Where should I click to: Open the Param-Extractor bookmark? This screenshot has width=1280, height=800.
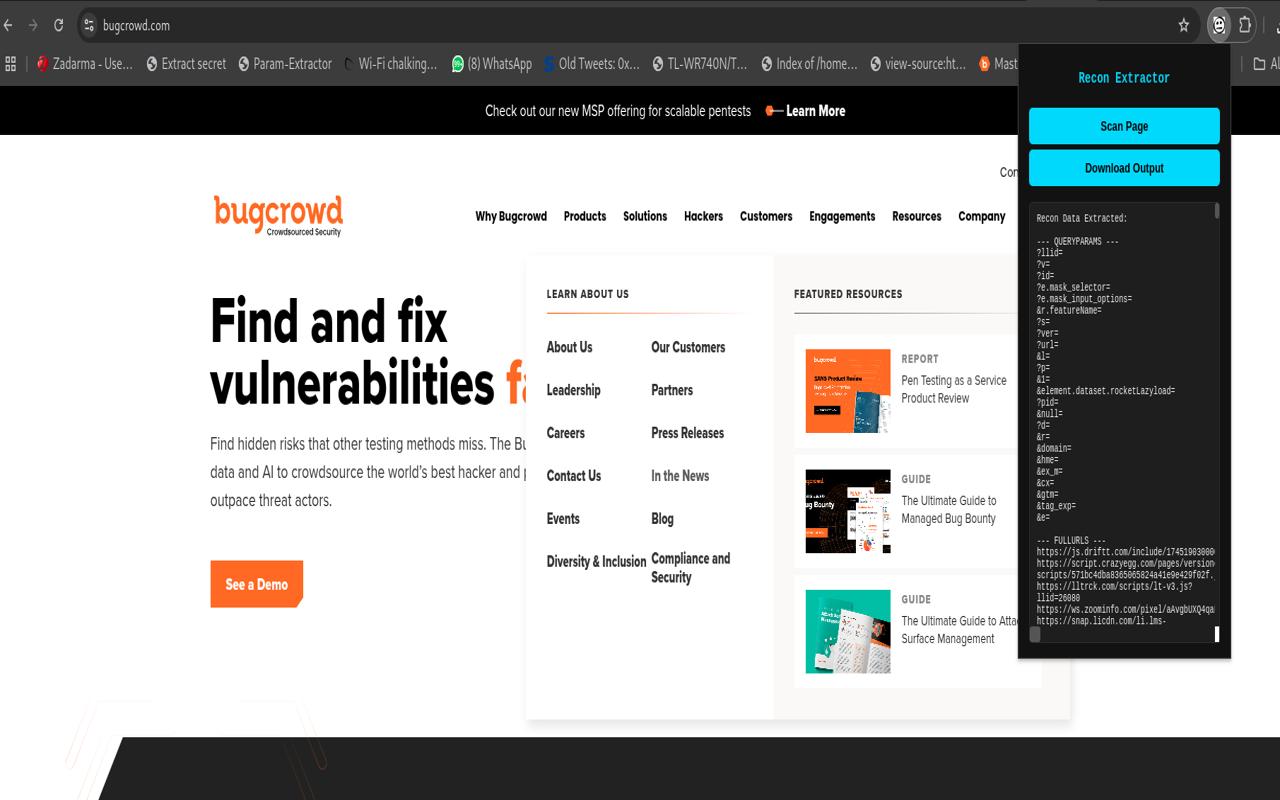[285, 64]
